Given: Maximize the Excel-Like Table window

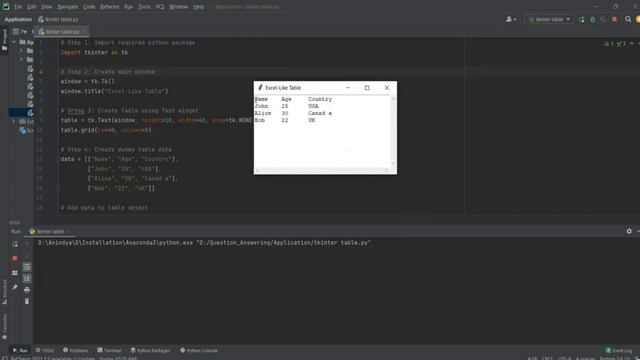Looking at the screenshot, I should click(367, 88).
